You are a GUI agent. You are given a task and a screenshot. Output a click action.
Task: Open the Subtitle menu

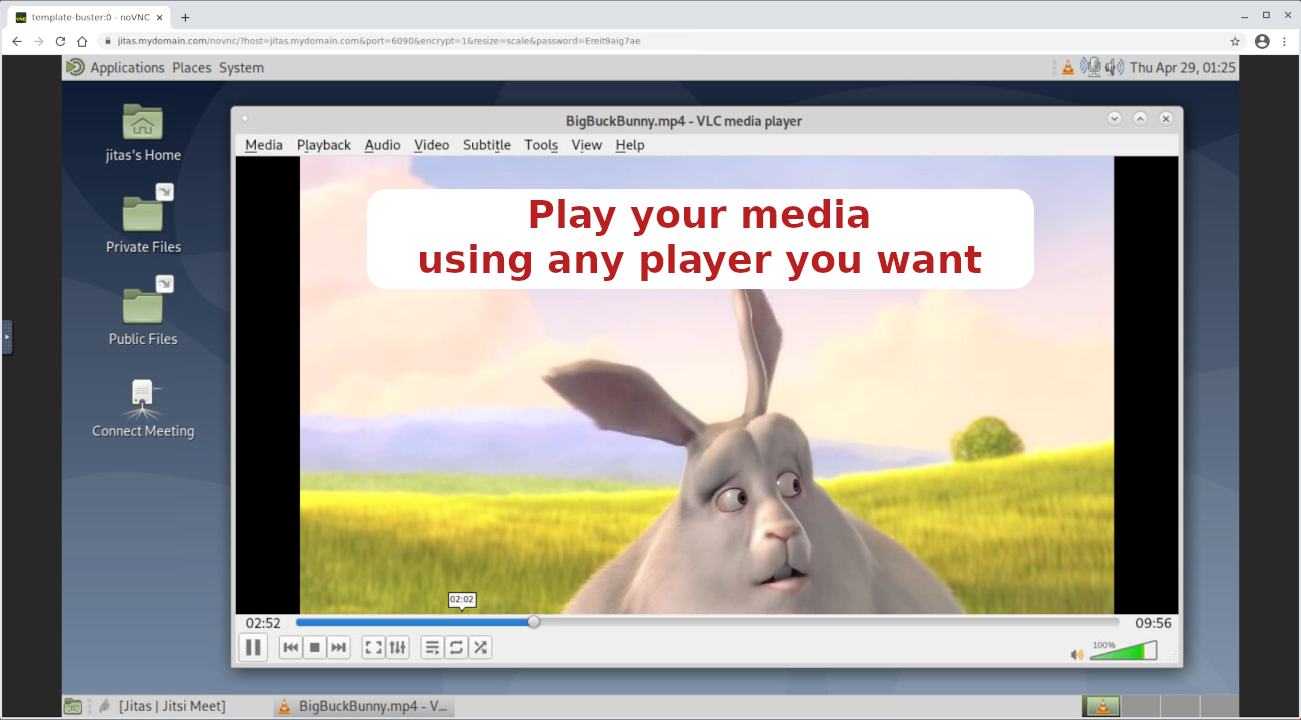point(487,145)
